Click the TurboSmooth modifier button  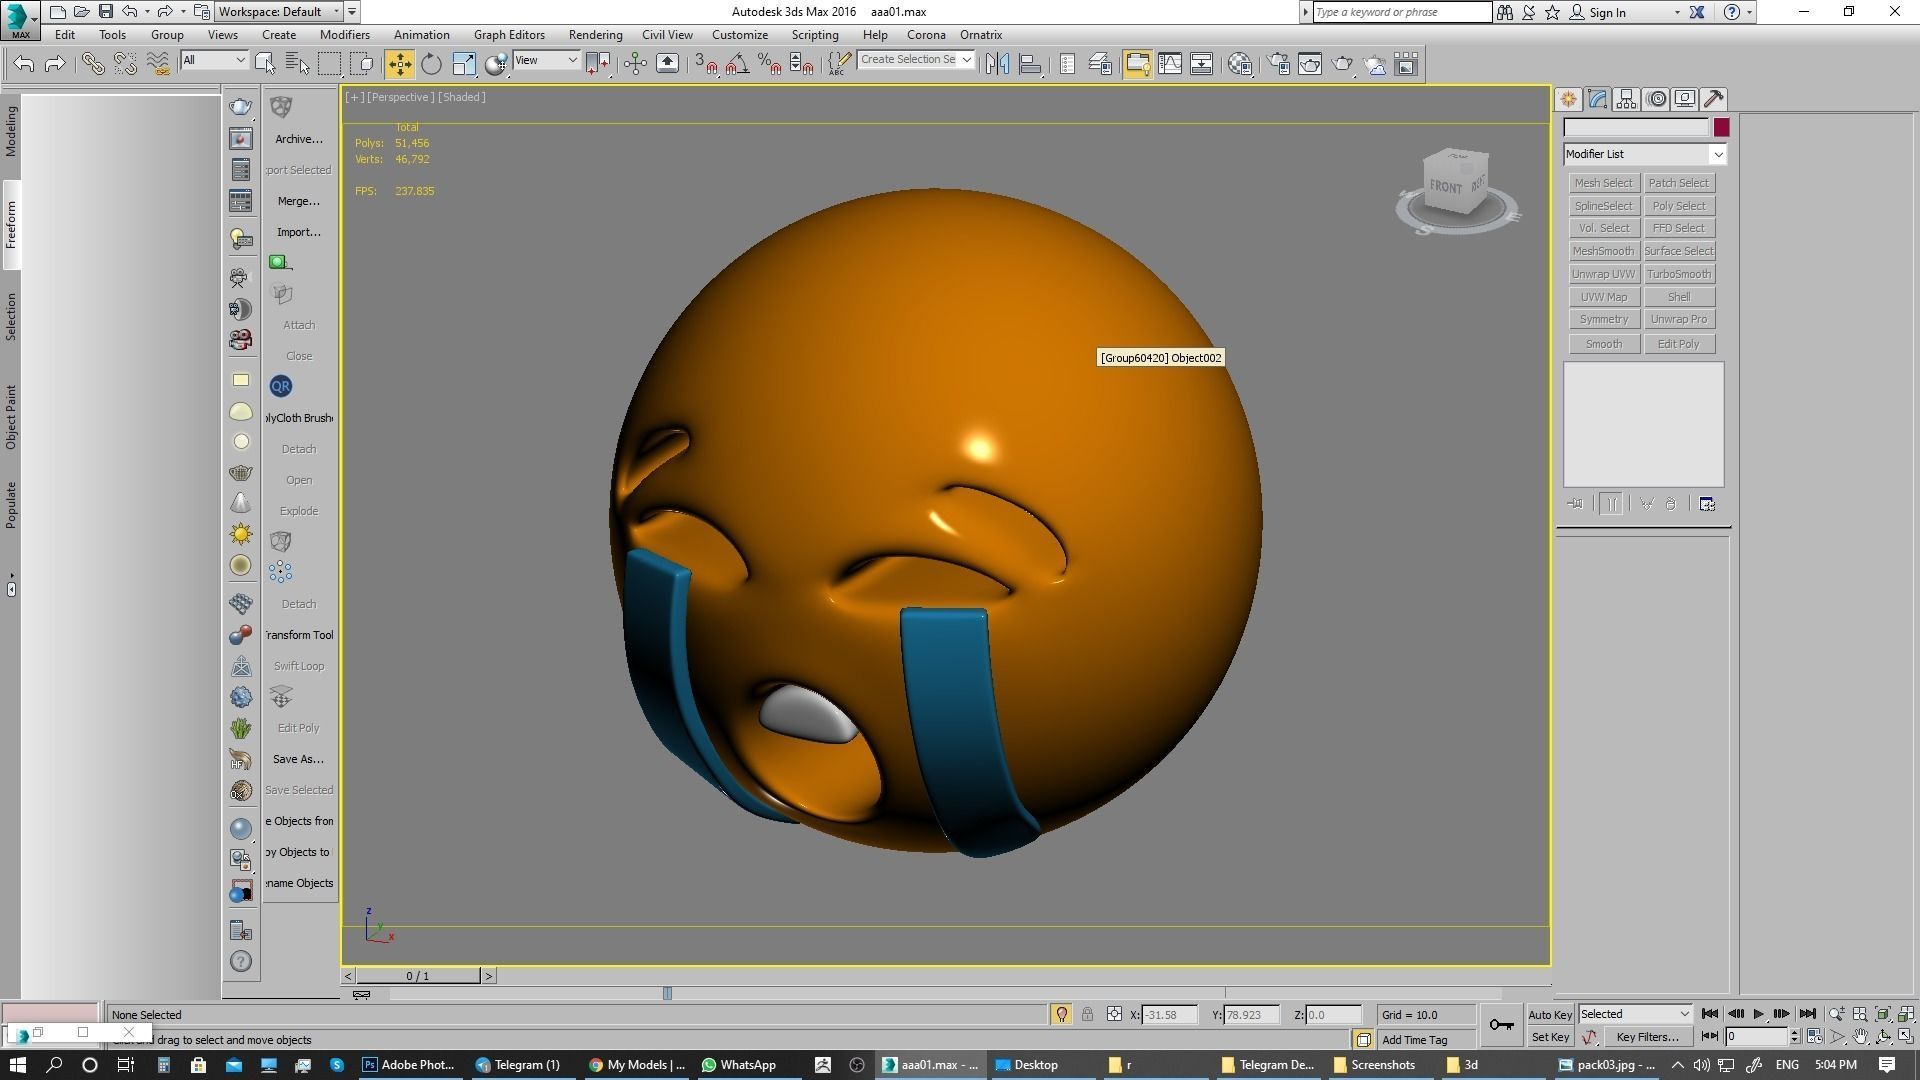pyautogui.click(x=1679, y=274)
